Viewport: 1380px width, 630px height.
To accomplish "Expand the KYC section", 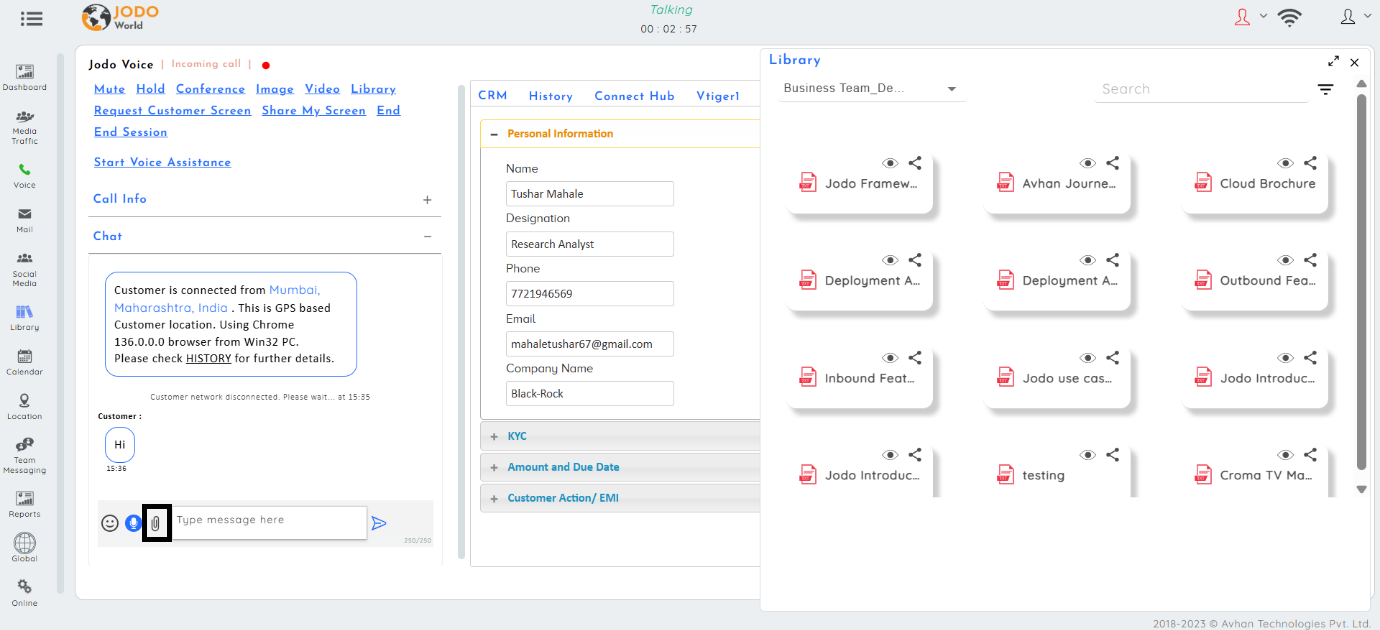I will [x=494, y=437].
